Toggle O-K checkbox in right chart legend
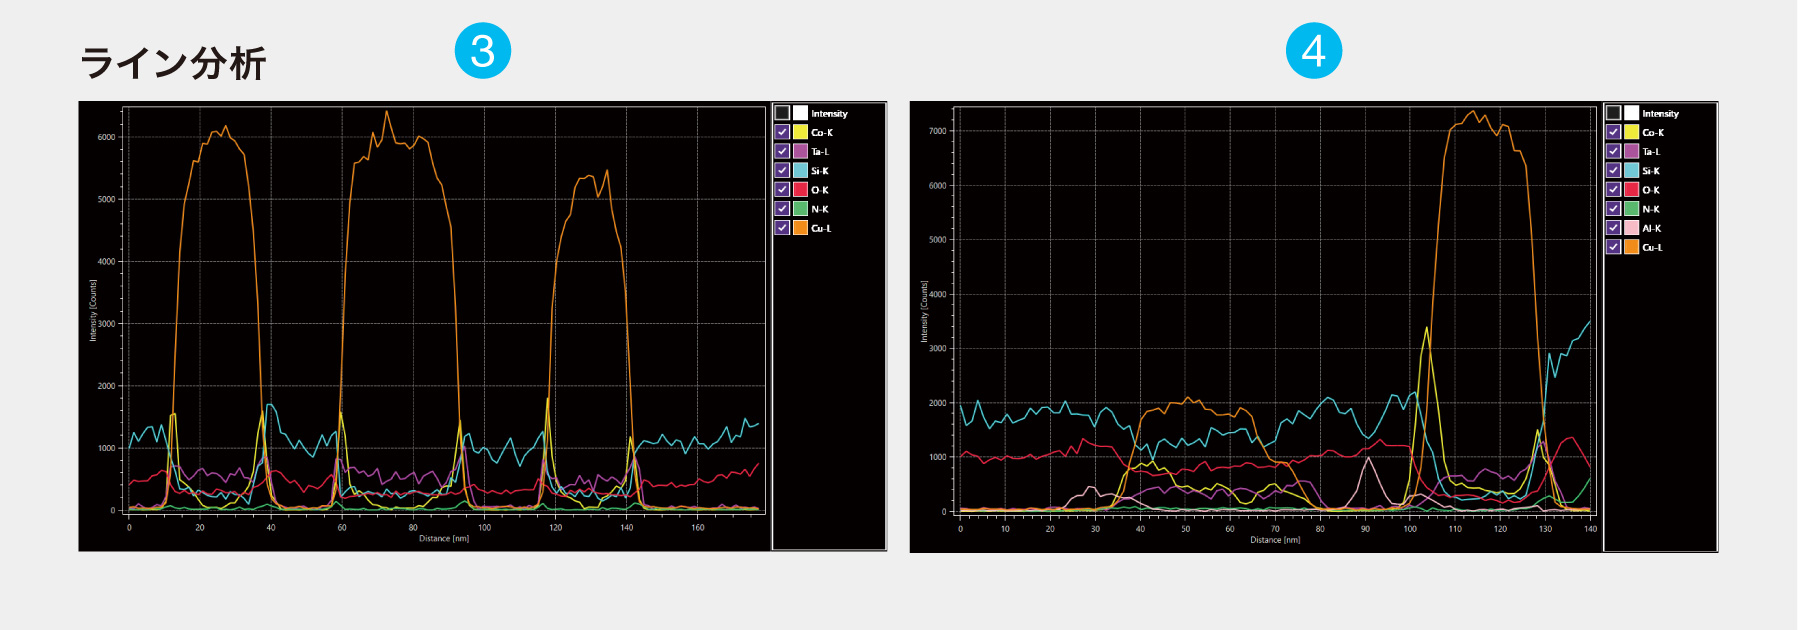Screen dimensions: 1799x630 click(x=1613, y=189)
